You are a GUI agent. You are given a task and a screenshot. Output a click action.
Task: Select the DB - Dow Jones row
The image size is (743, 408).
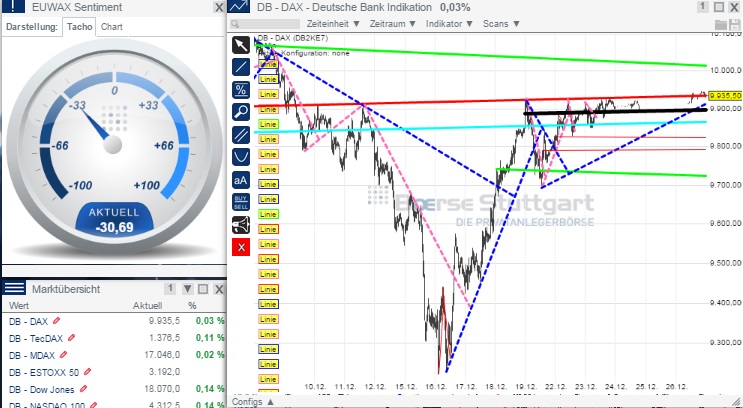[114, 390]
